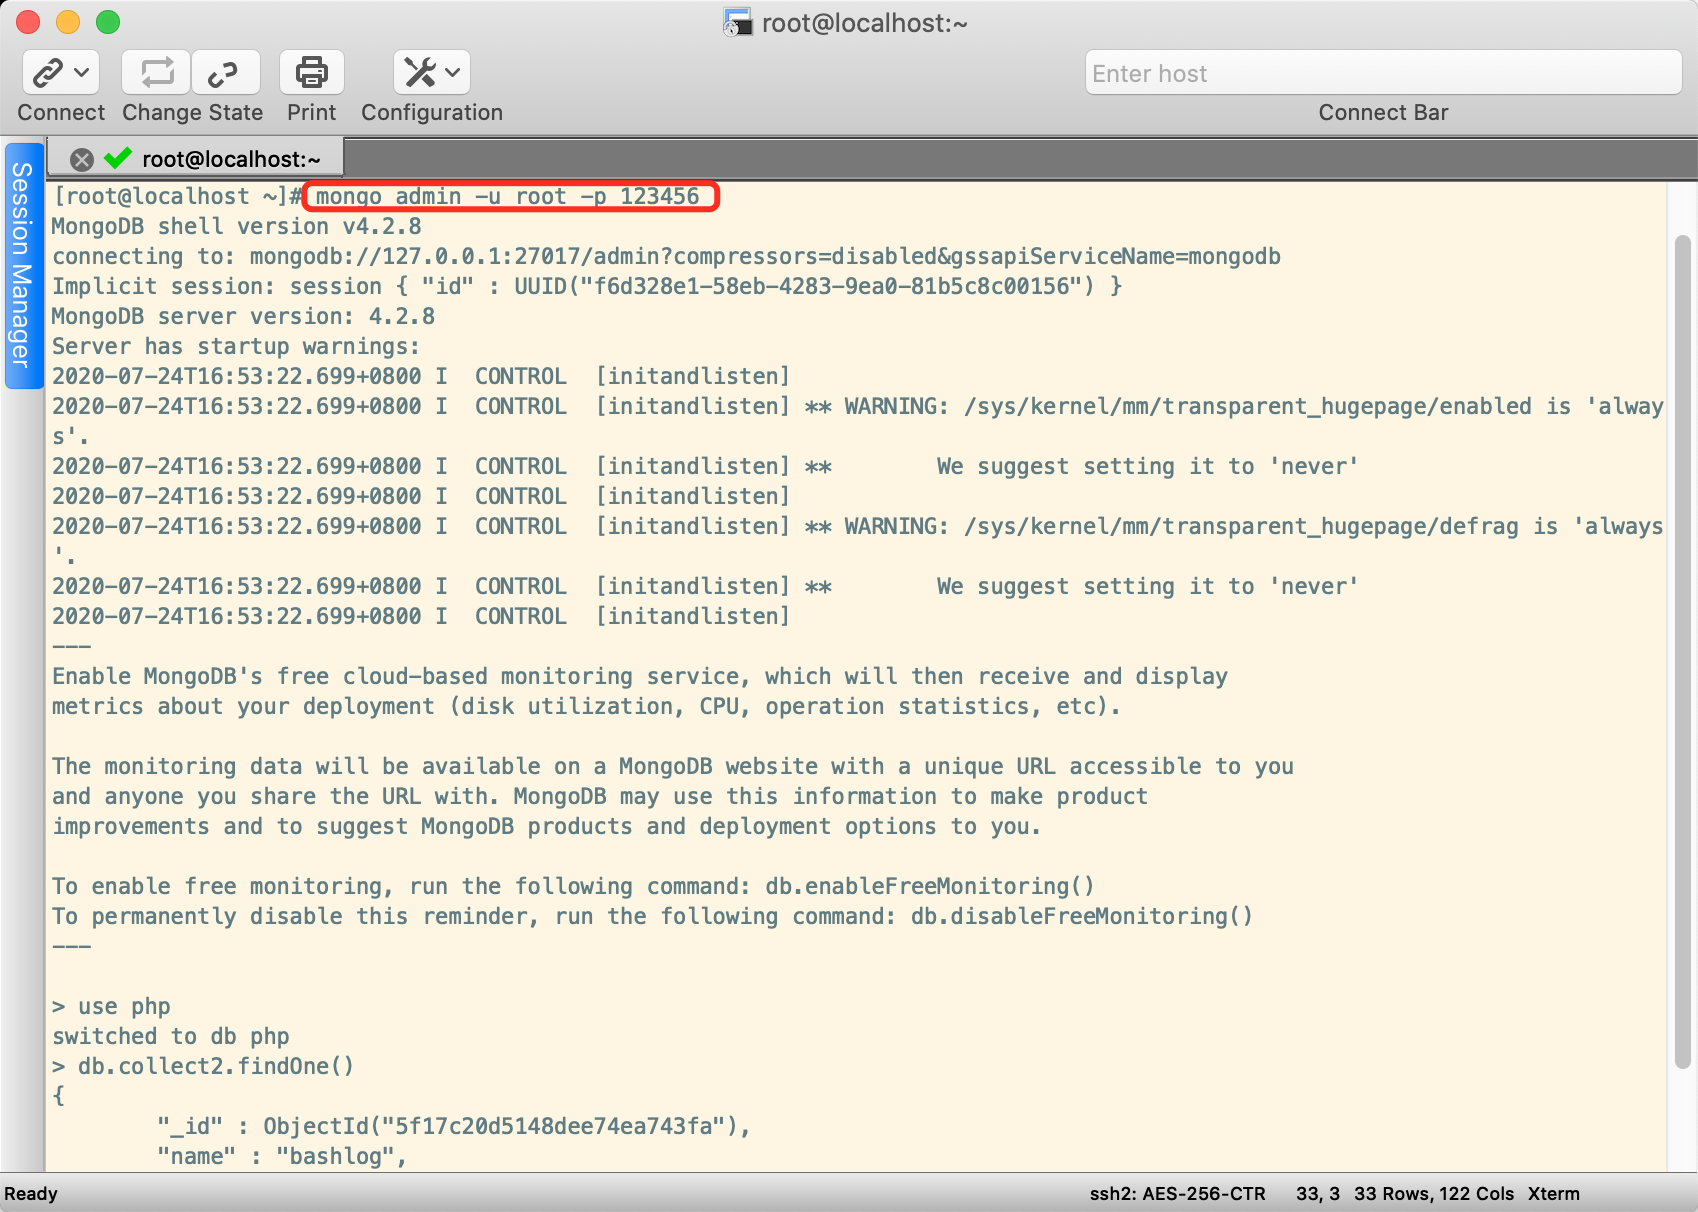Click the Reconnect arrows icon in toolbar
Image resolution: width=1698 pixels, height=1212 pixels.
click(x=157, y=73)
